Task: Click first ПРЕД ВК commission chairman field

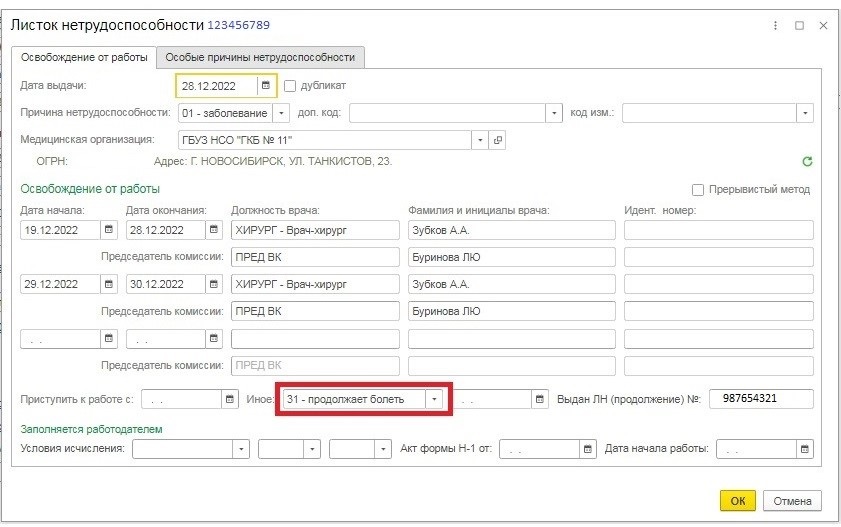Action: tap(315, 257)
